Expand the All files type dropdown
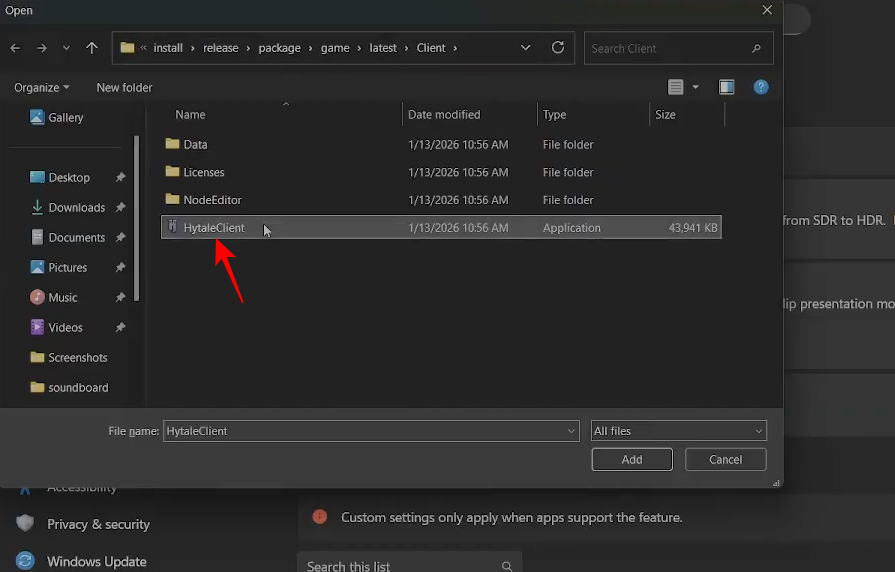Image resolution: width=895 pixels, height=572 pixels. coord(678,431)
